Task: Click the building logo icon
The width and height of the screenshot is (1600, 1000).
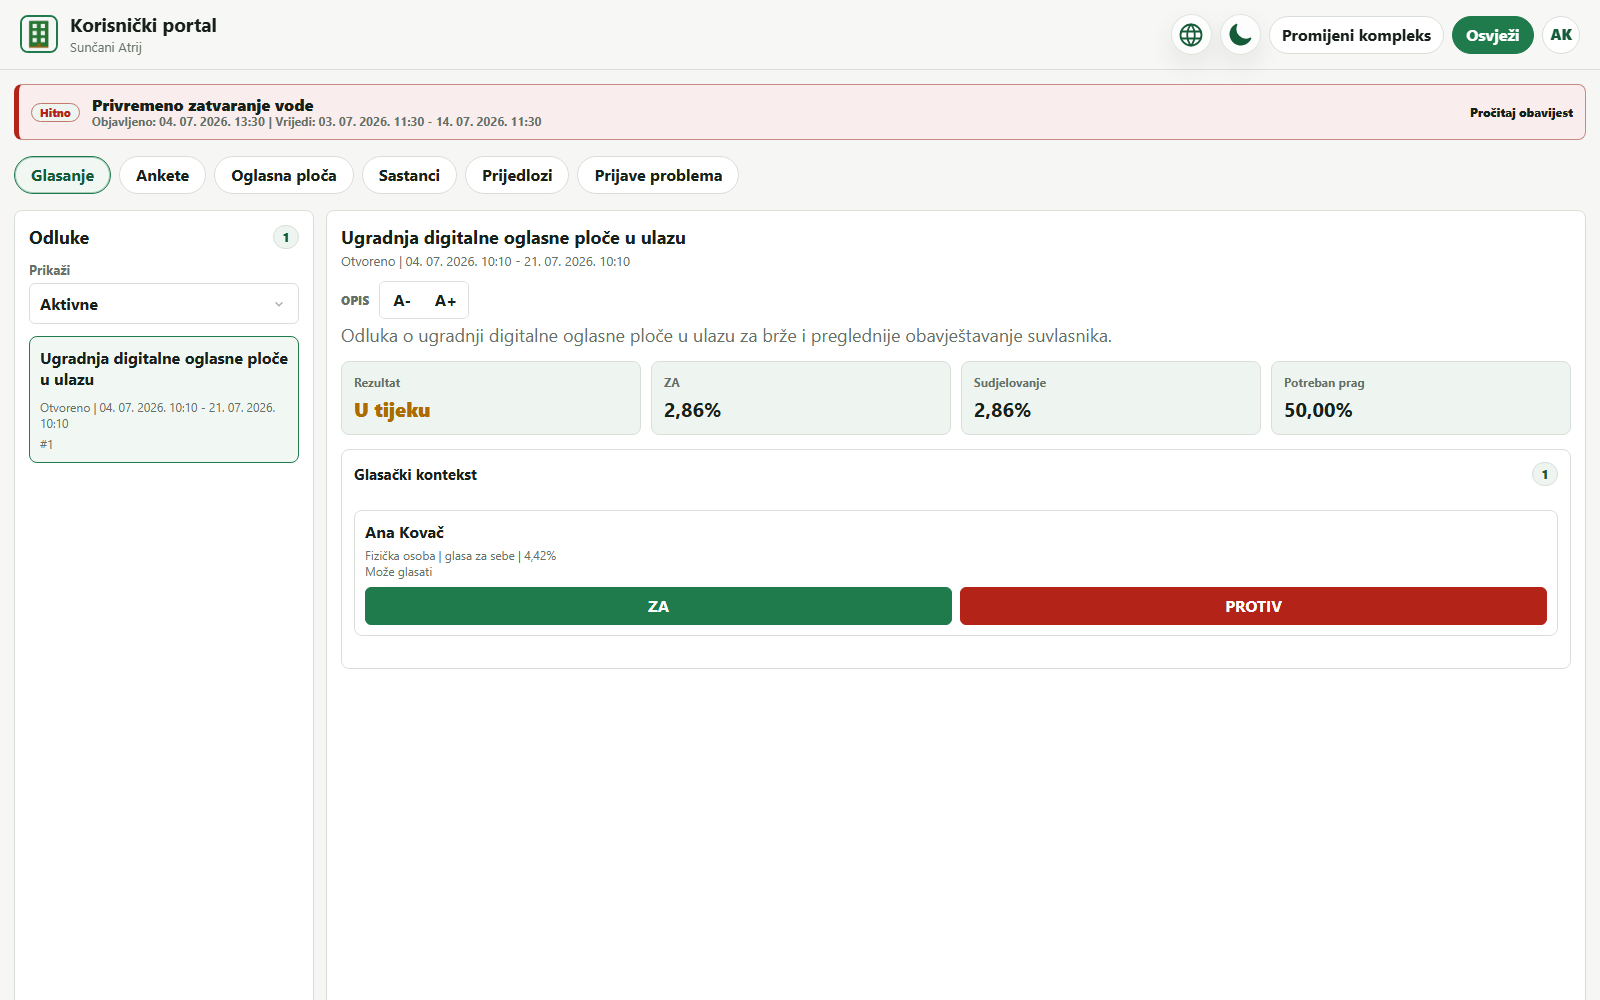Action: pyautogui.click(x=39, y=34)
